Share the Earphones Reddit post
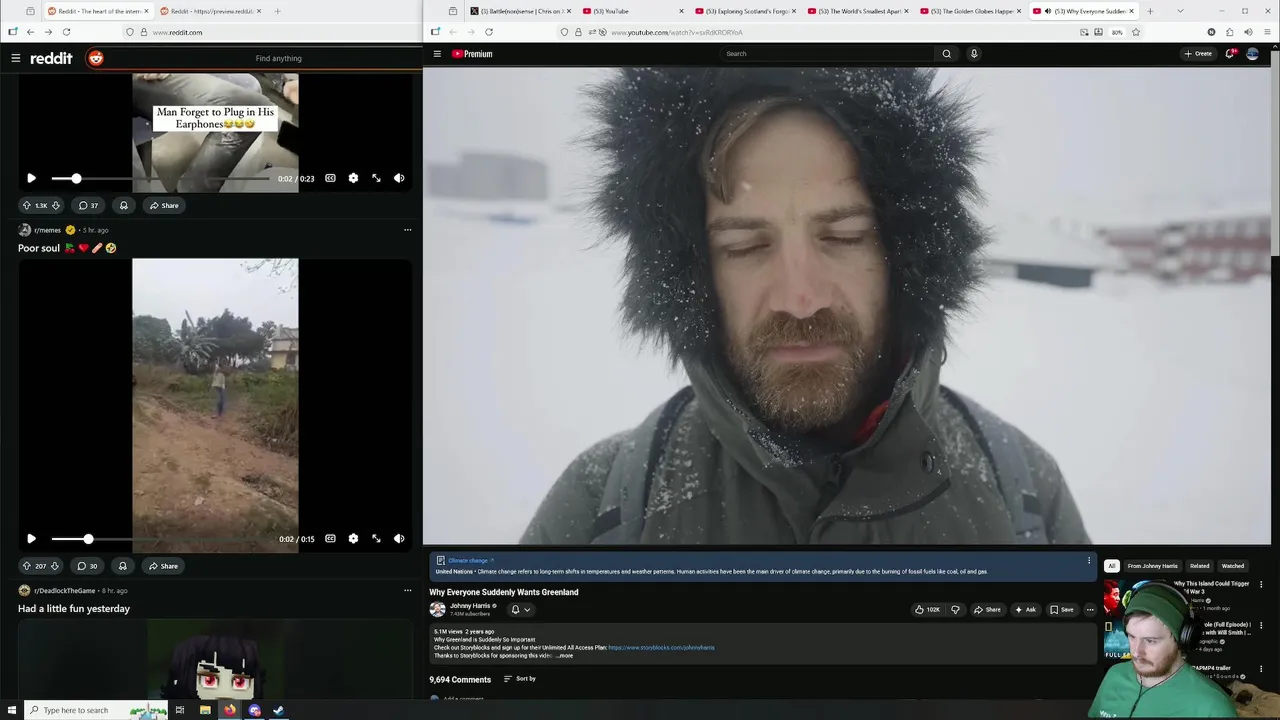 [163, 205]
